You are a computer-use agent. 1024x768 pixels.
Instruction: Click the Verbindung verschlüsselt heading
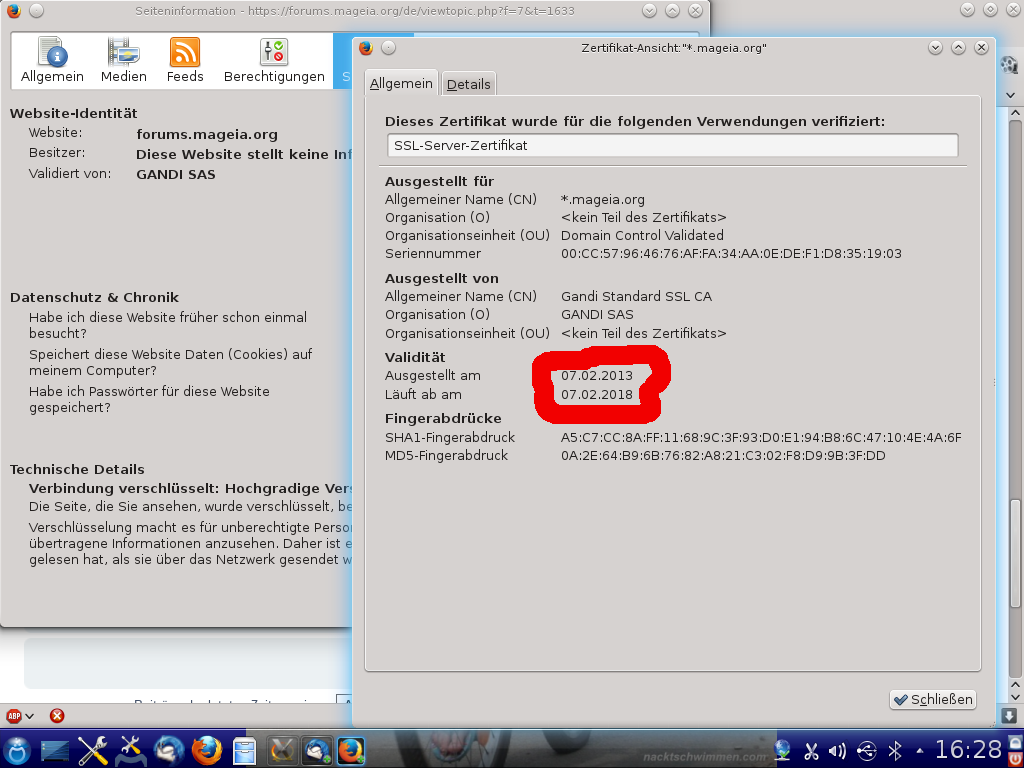(x=190, y=488)
